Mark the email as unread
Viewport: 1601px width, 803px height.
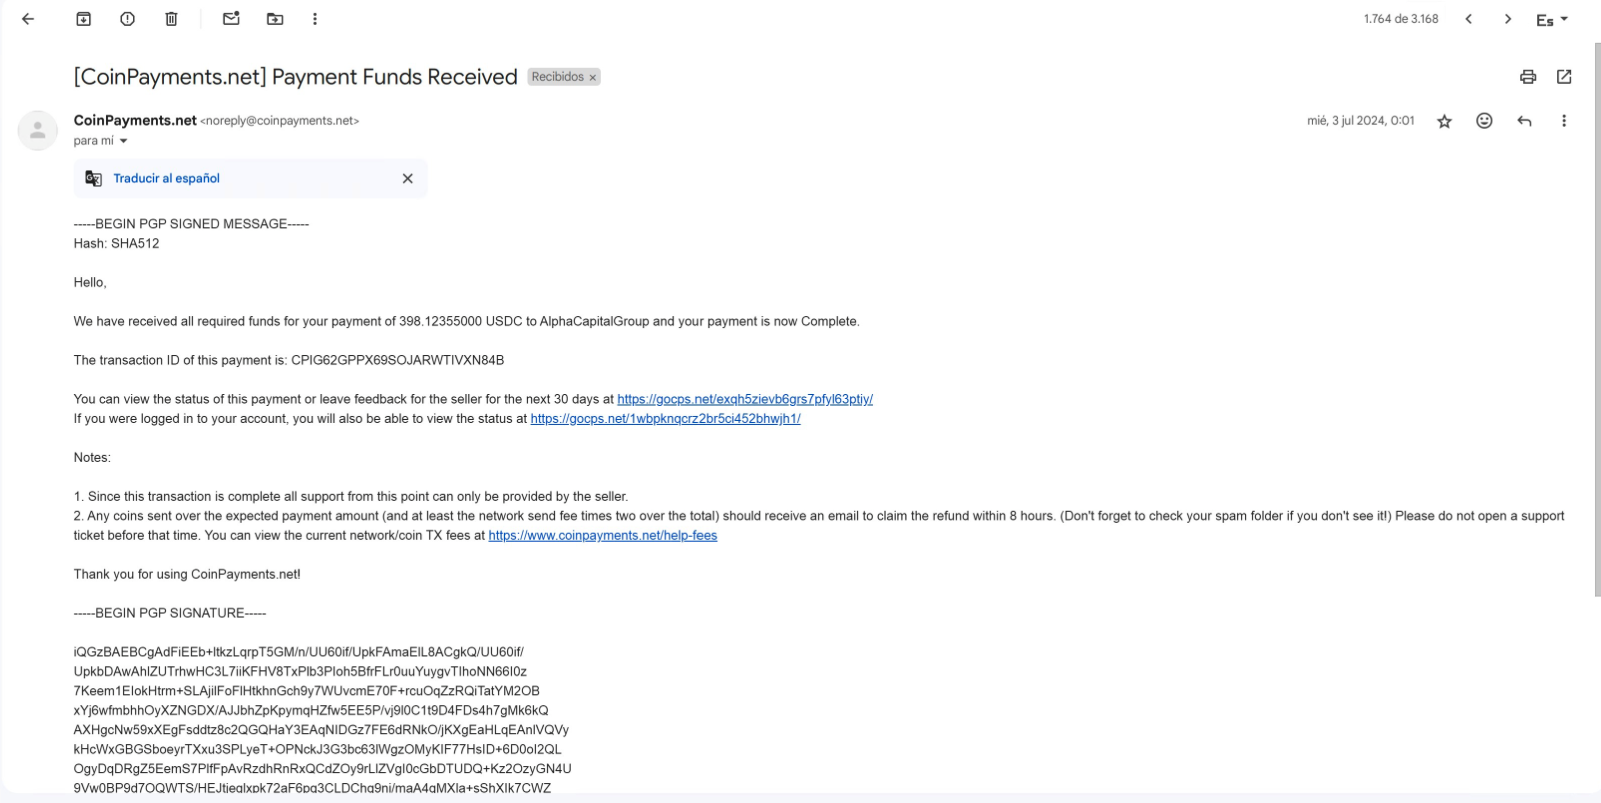[x=231, y=19]
